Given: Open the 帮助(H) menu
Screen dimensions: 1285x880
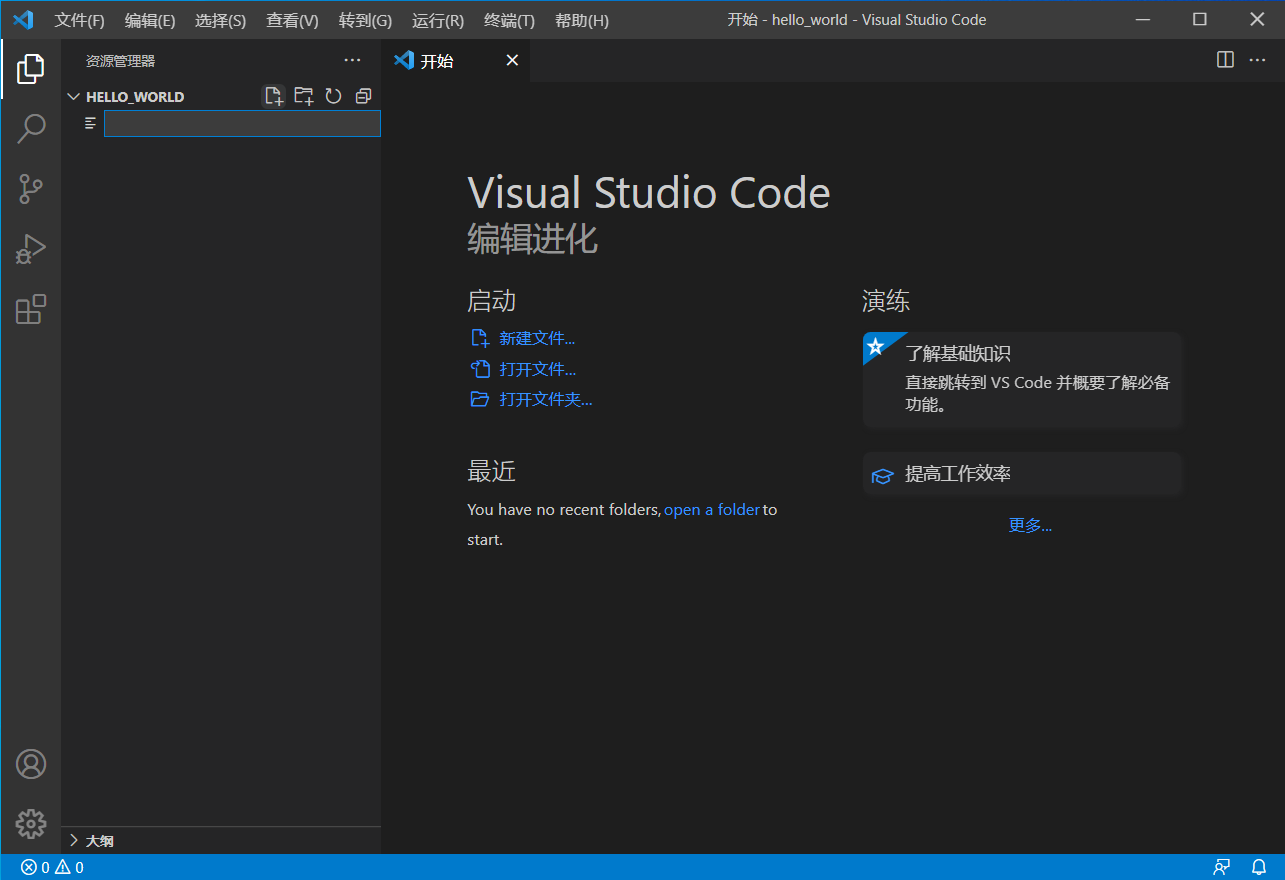Looking at the screenshot, I should 582,20.
